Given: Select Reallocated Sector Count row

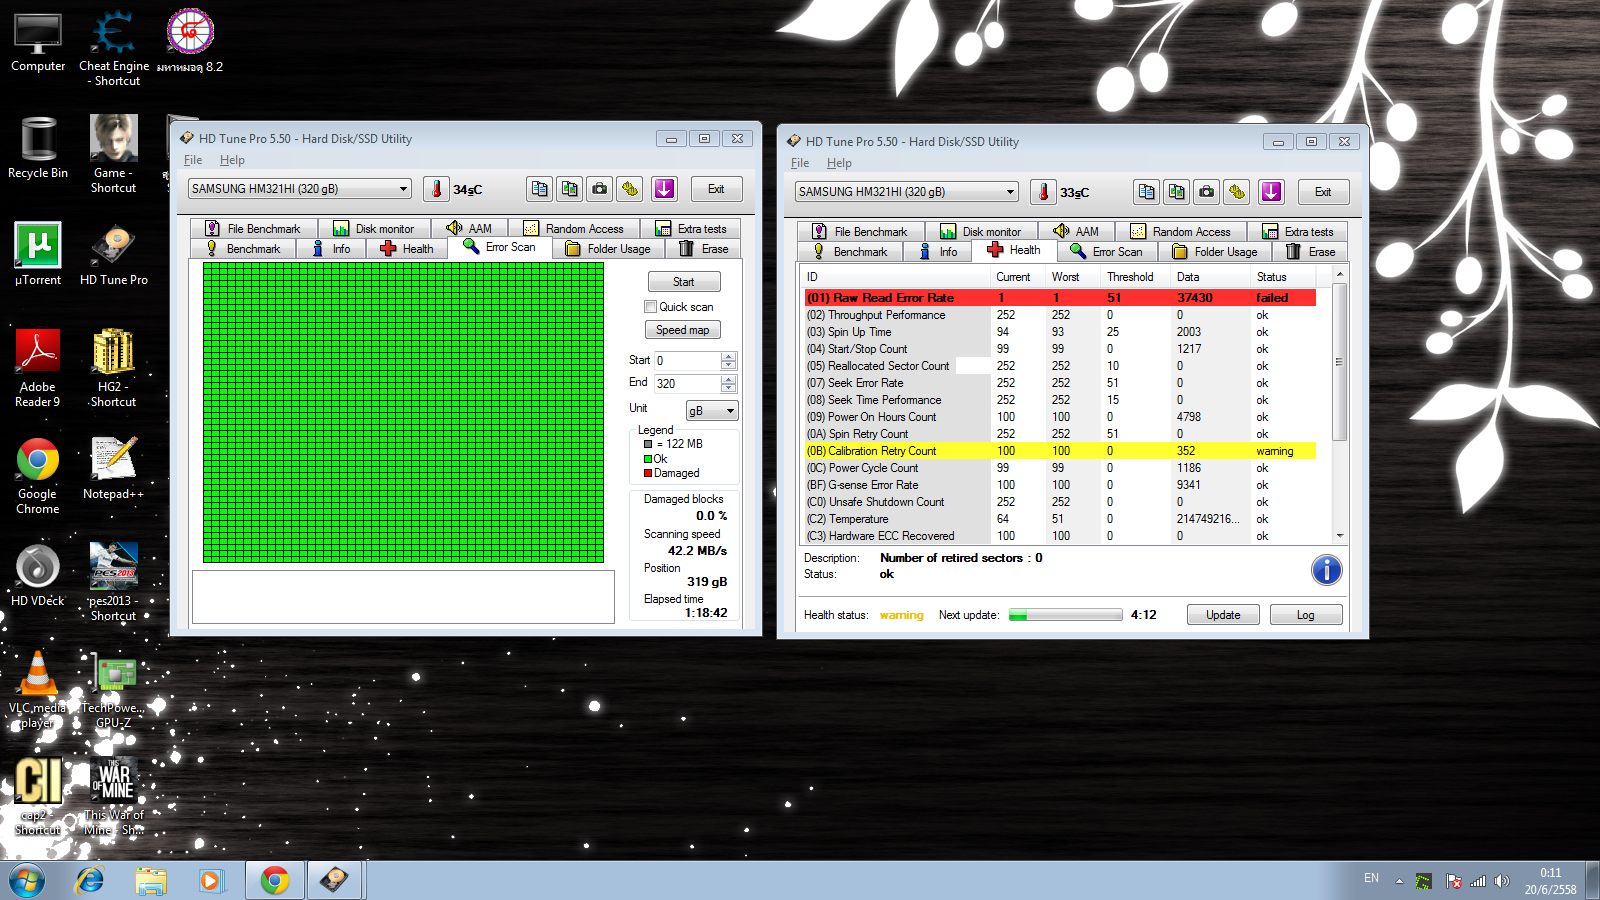Looking at the screenshot, I should pyautogui.click(x=1060, y=366).
